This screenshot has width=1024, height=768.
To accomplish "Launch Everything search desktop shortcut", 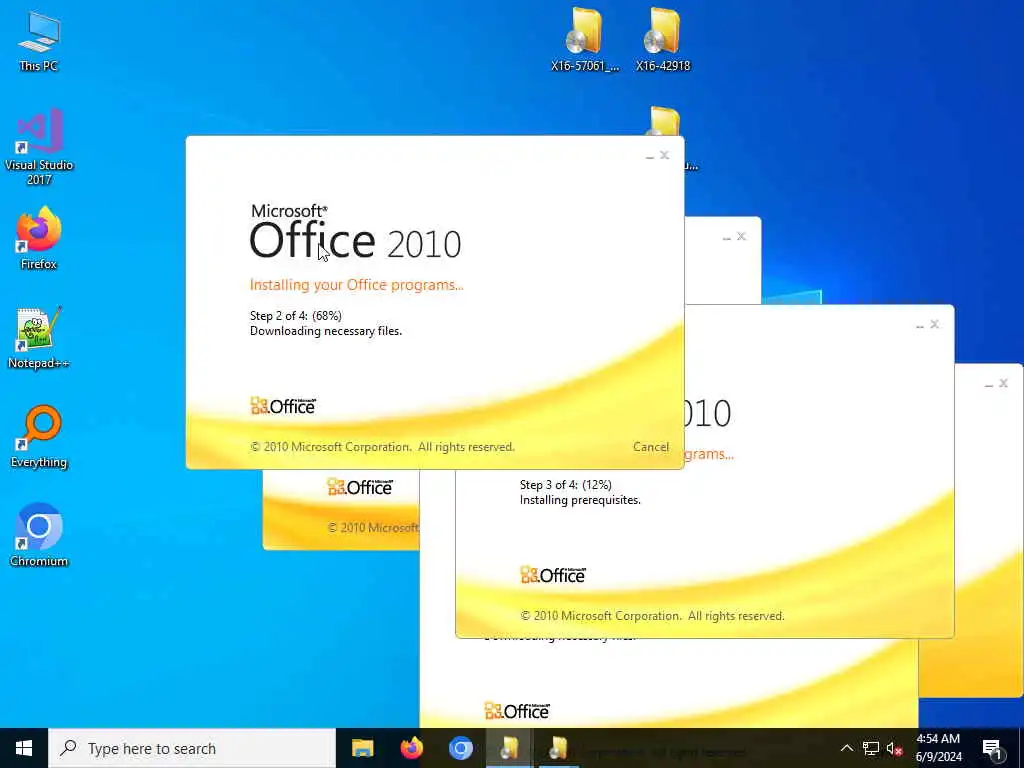I will (x=39, y=436).
